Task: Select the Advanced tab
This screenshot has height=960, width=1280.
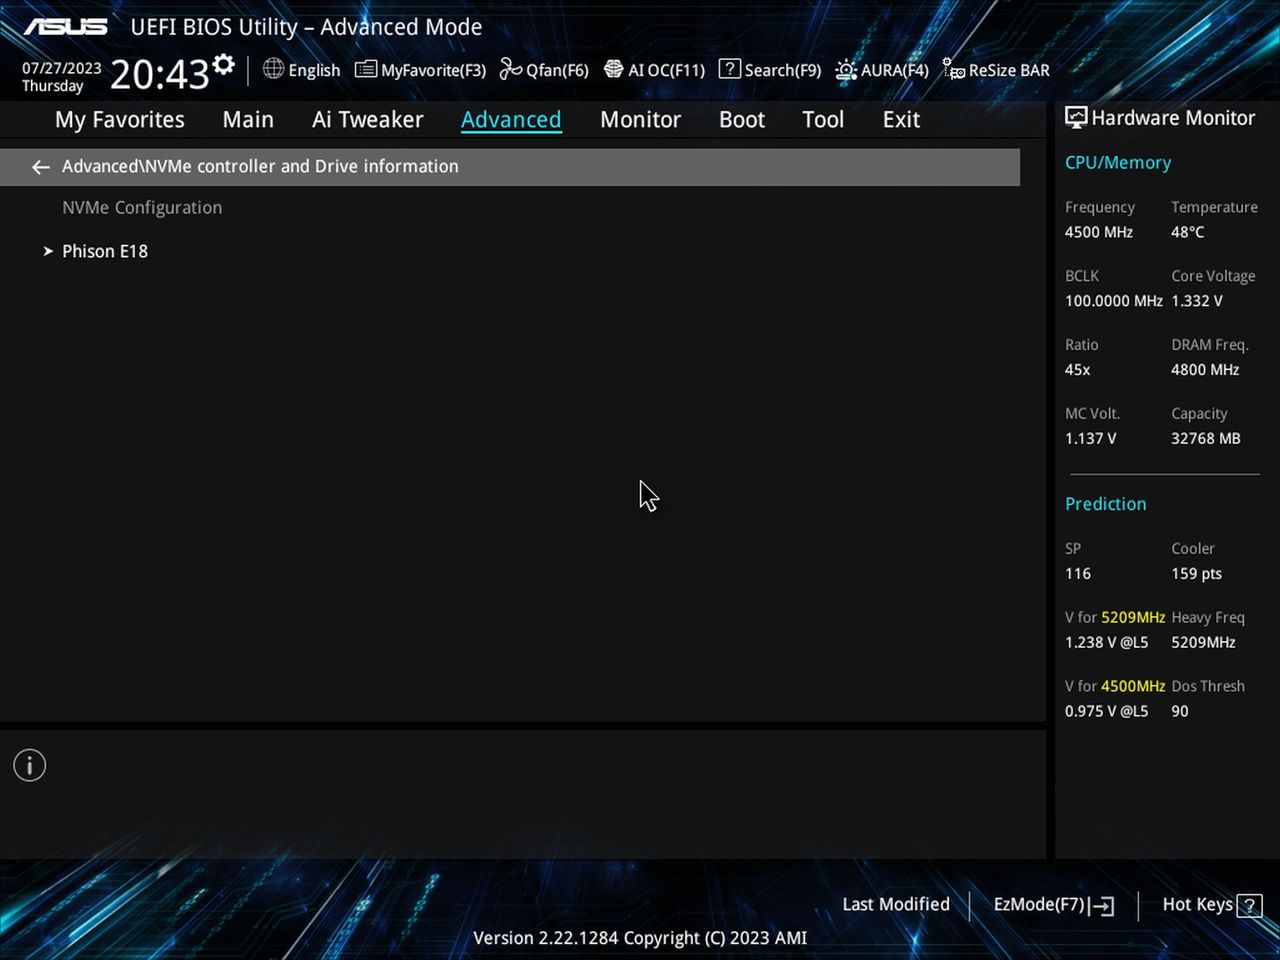Action: 511,120
